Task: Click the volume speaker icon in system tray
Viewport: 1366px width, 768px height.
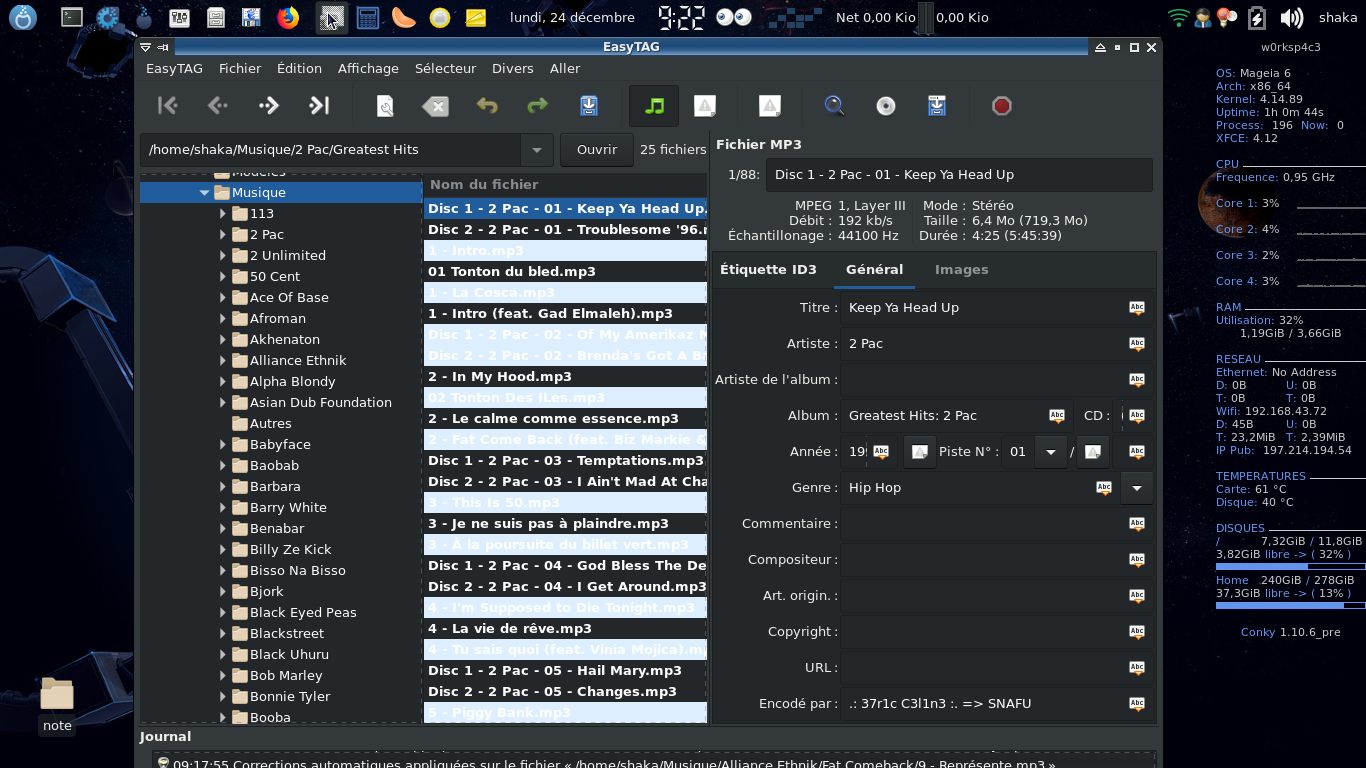Action: pyautogui.click(x=1292, y=17)
